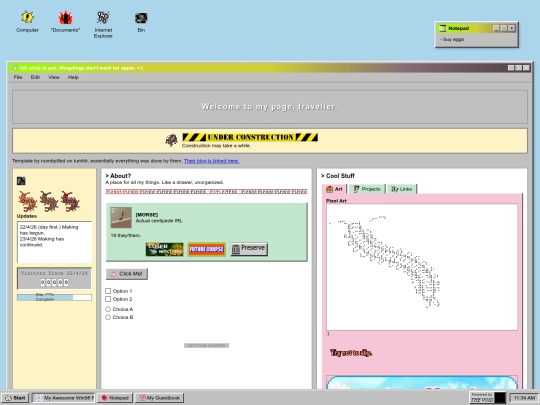540x405 pixels.
Task: Click the buy eggs note text
Action: [x=452, y=39]
